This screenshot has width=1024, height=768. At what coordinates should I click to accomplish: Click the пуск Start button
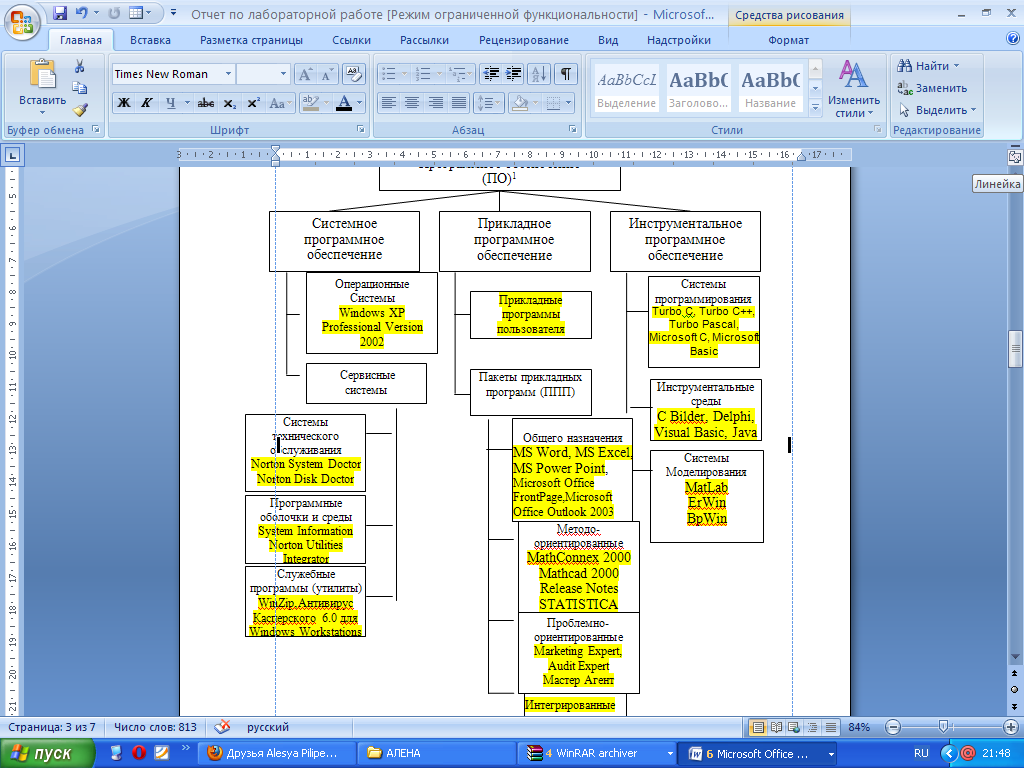[x=48, y=753]
